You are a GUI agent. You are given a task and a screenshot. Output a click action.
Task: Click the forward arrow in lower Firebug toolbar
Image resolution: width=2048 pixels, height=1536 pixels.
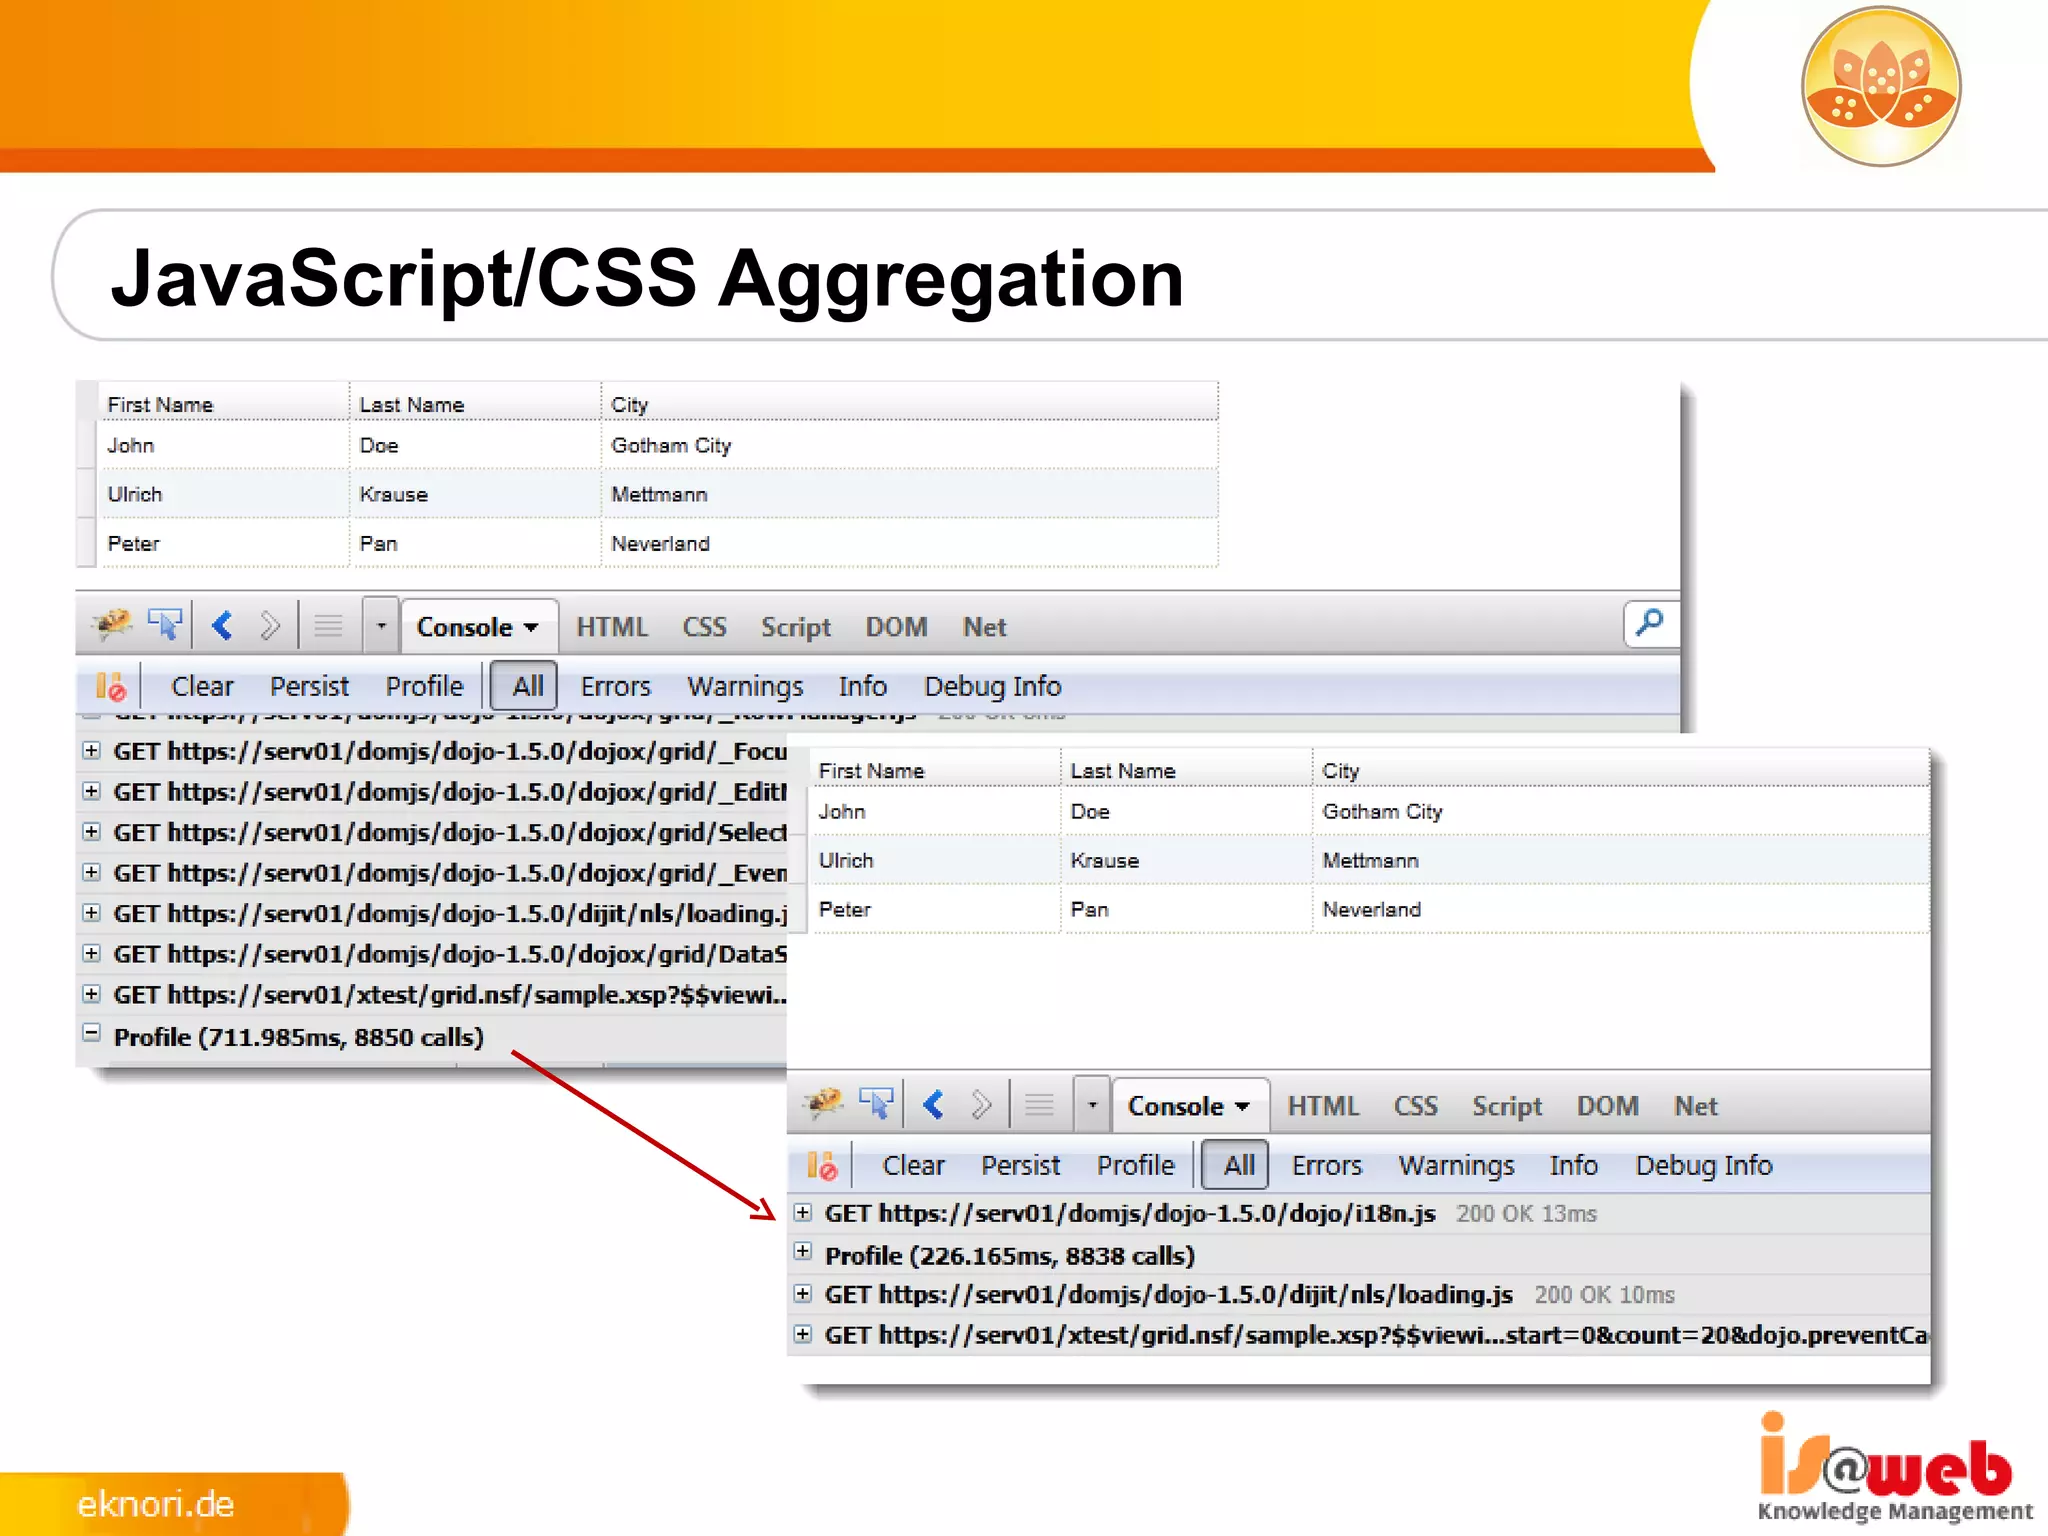981,1105
